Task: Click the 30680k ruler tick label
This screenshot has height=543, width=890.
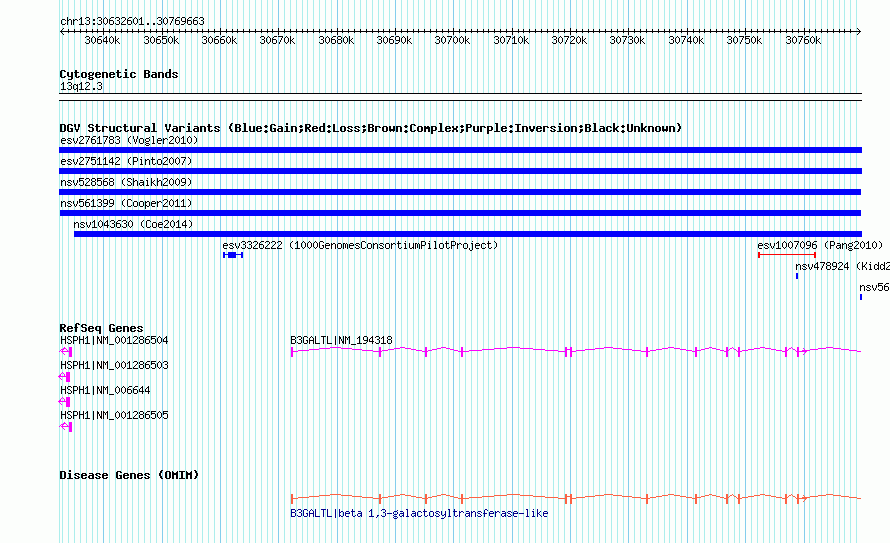Action: [x=336, y=41]
